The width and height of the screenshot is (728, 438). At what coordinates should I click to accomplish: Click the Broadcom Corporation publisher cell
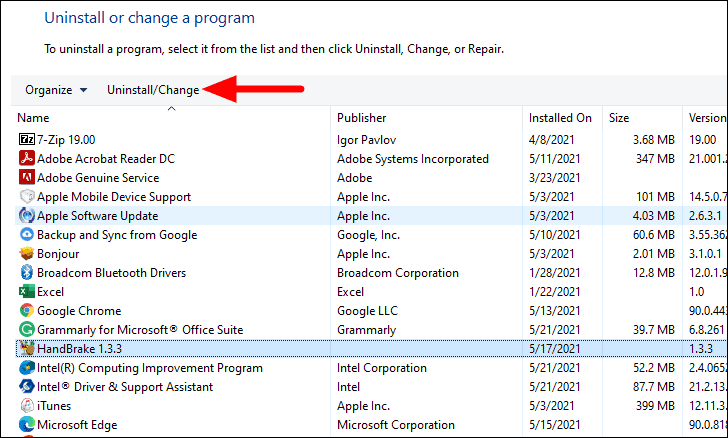pyautogui.click(x=398, y=273)
